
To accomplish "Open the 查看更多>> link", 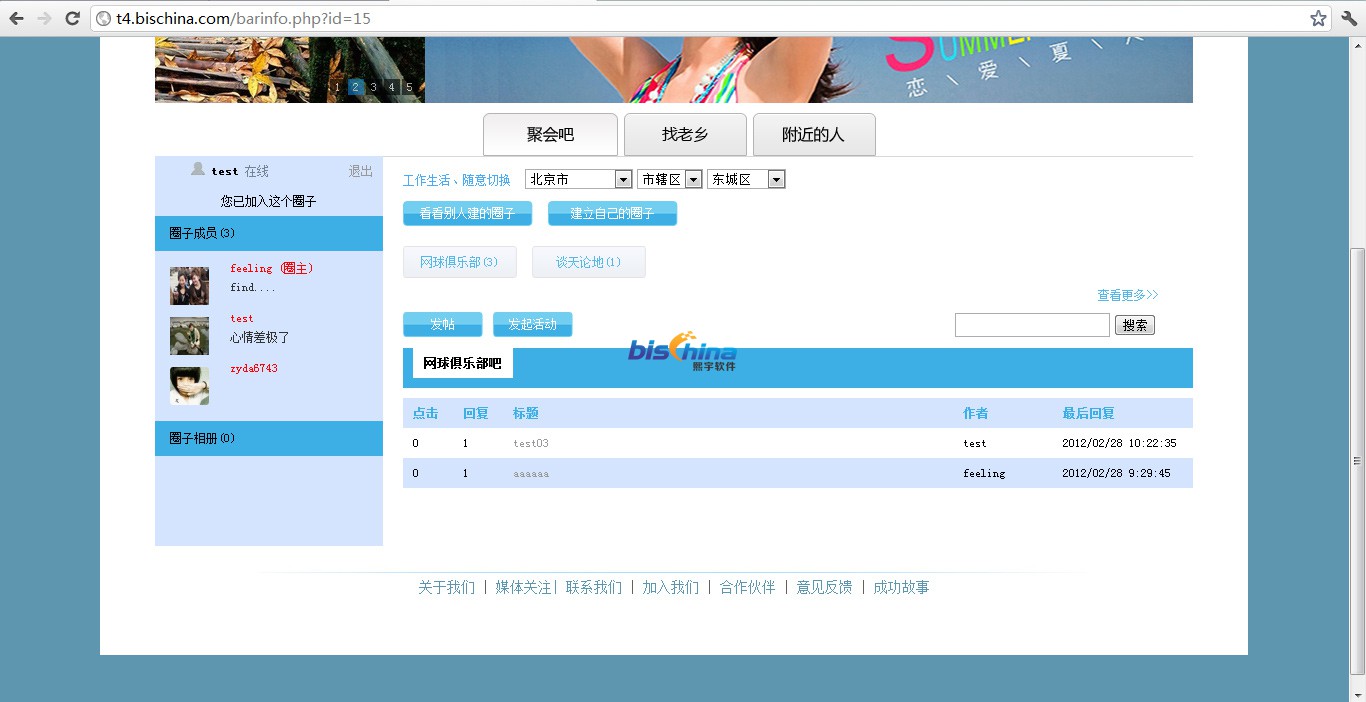I will click(1128, 295).
